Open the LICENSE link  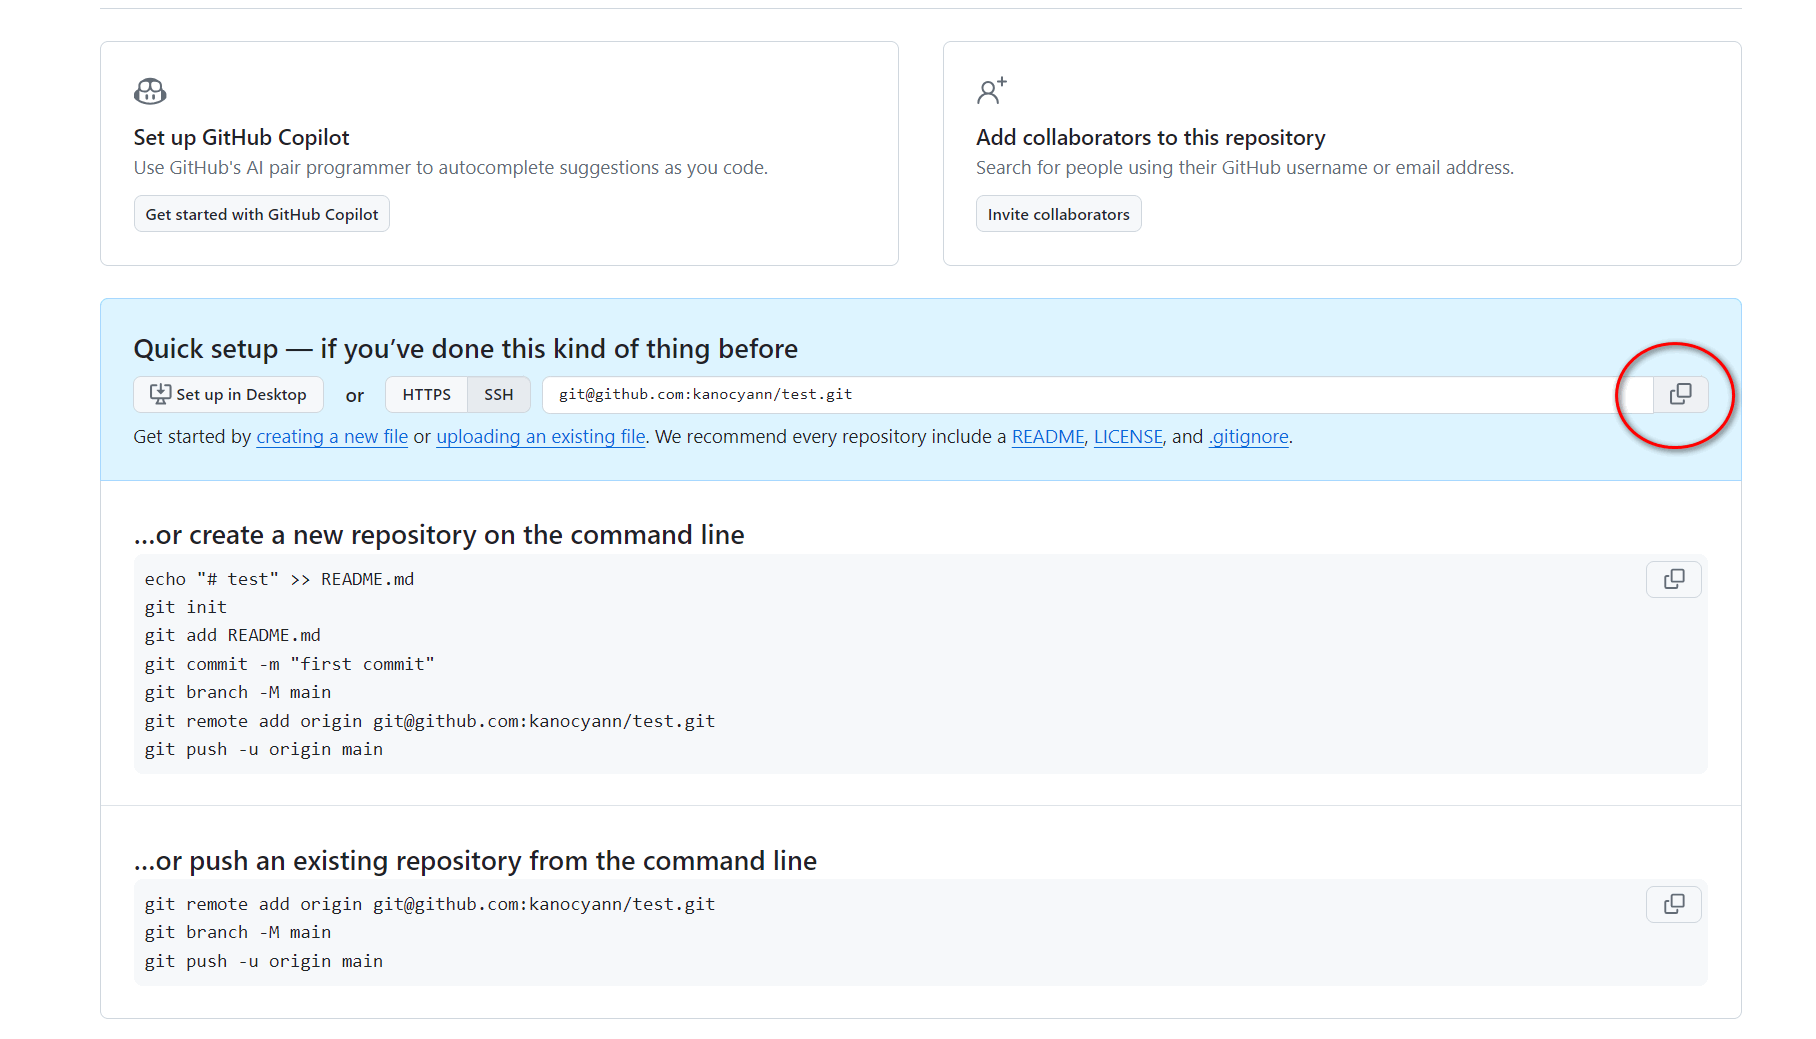click(x=1127, y=437)
